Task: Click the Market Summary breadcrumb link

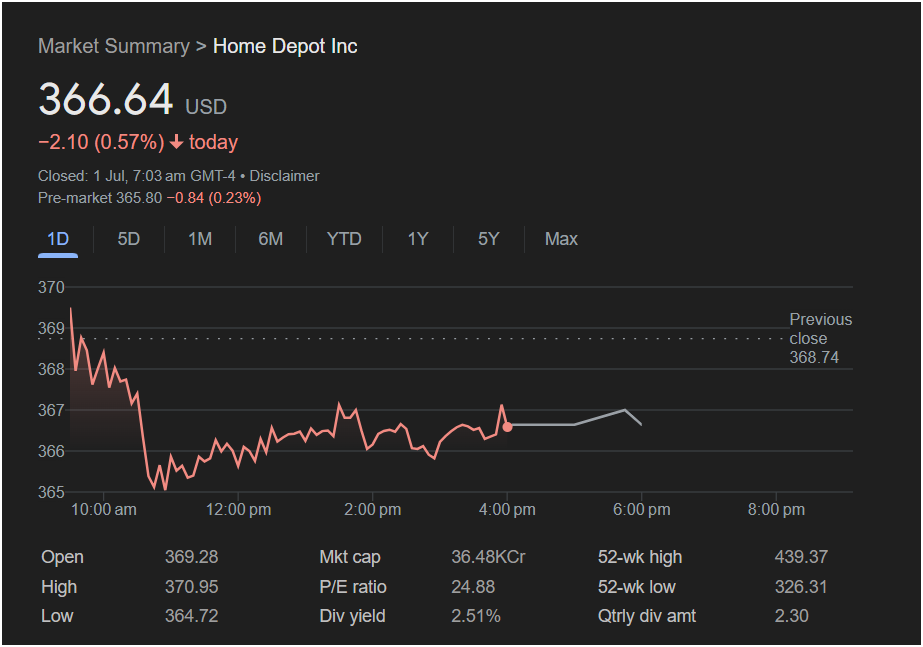Action: tap(114, 46)
